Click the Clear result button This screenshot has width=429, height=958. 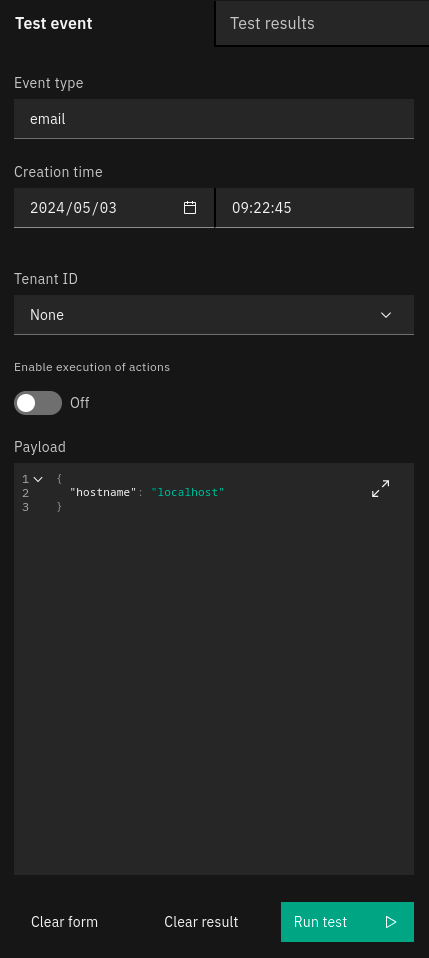click(x=201, y=922)
